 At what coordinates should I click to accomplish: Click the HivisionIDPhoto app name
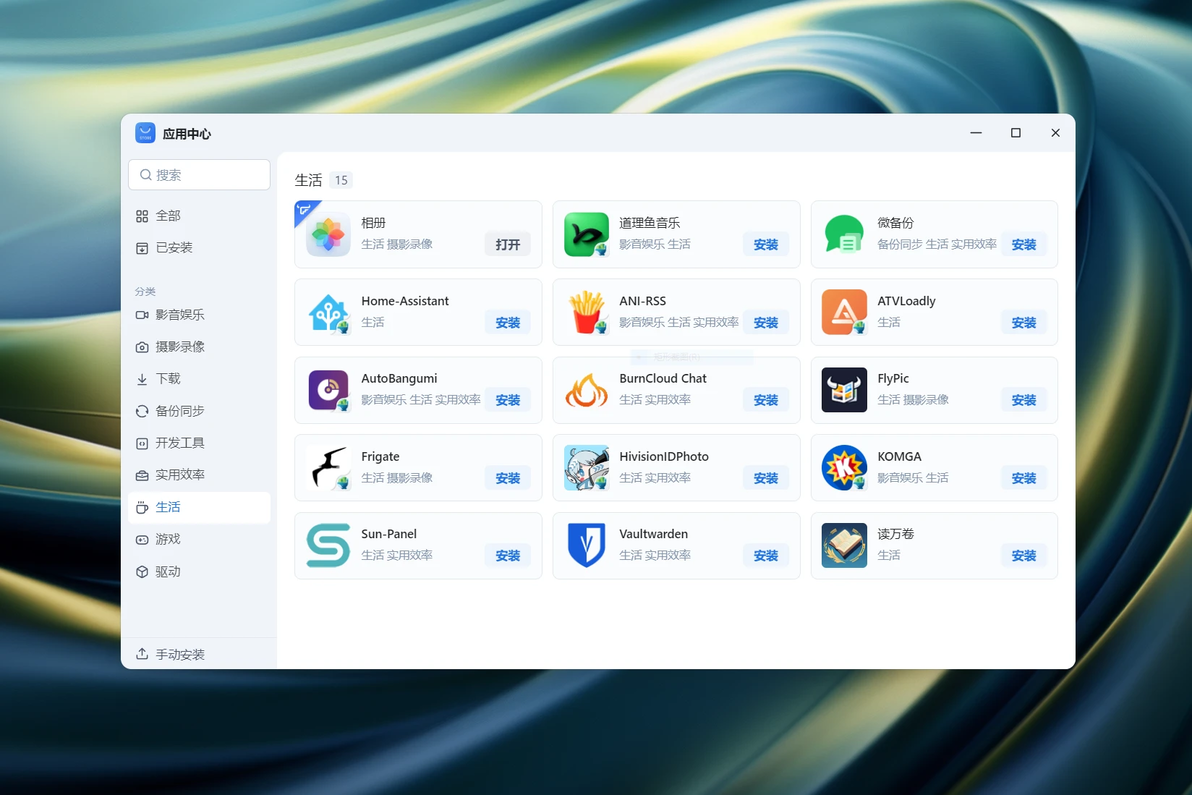(664, 457)
